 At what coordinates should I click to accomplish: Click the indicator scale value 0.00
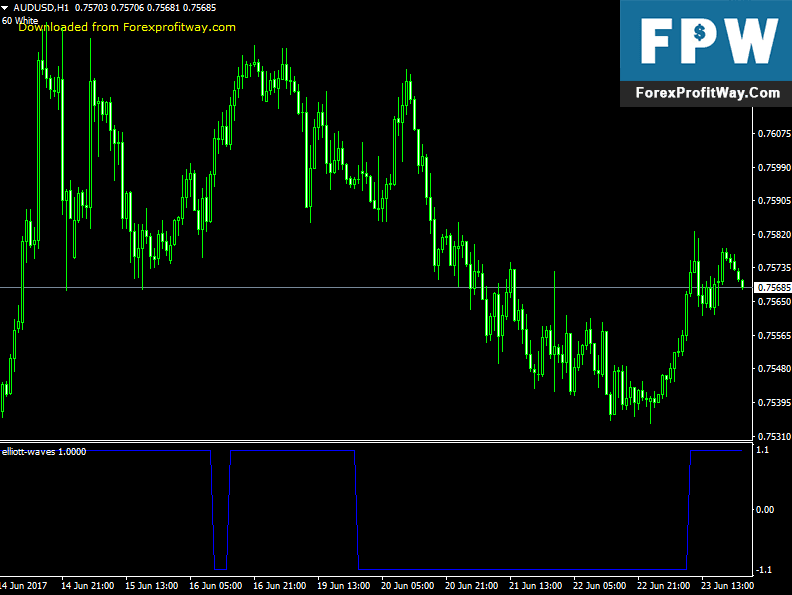(x=765, y=510)
